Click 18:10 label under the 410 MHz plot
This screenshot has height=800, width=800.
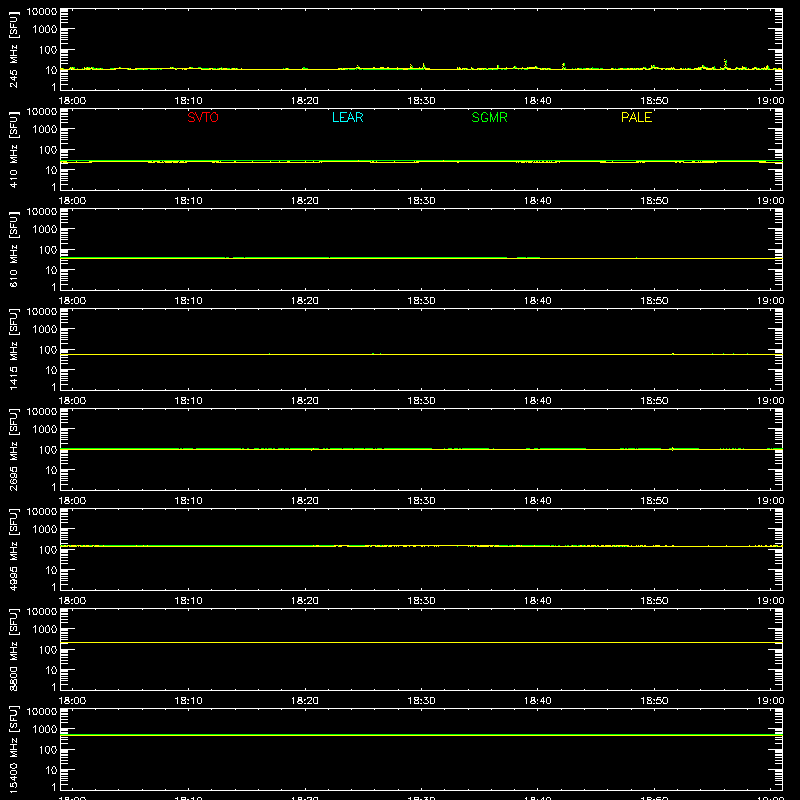pos(189,201)
